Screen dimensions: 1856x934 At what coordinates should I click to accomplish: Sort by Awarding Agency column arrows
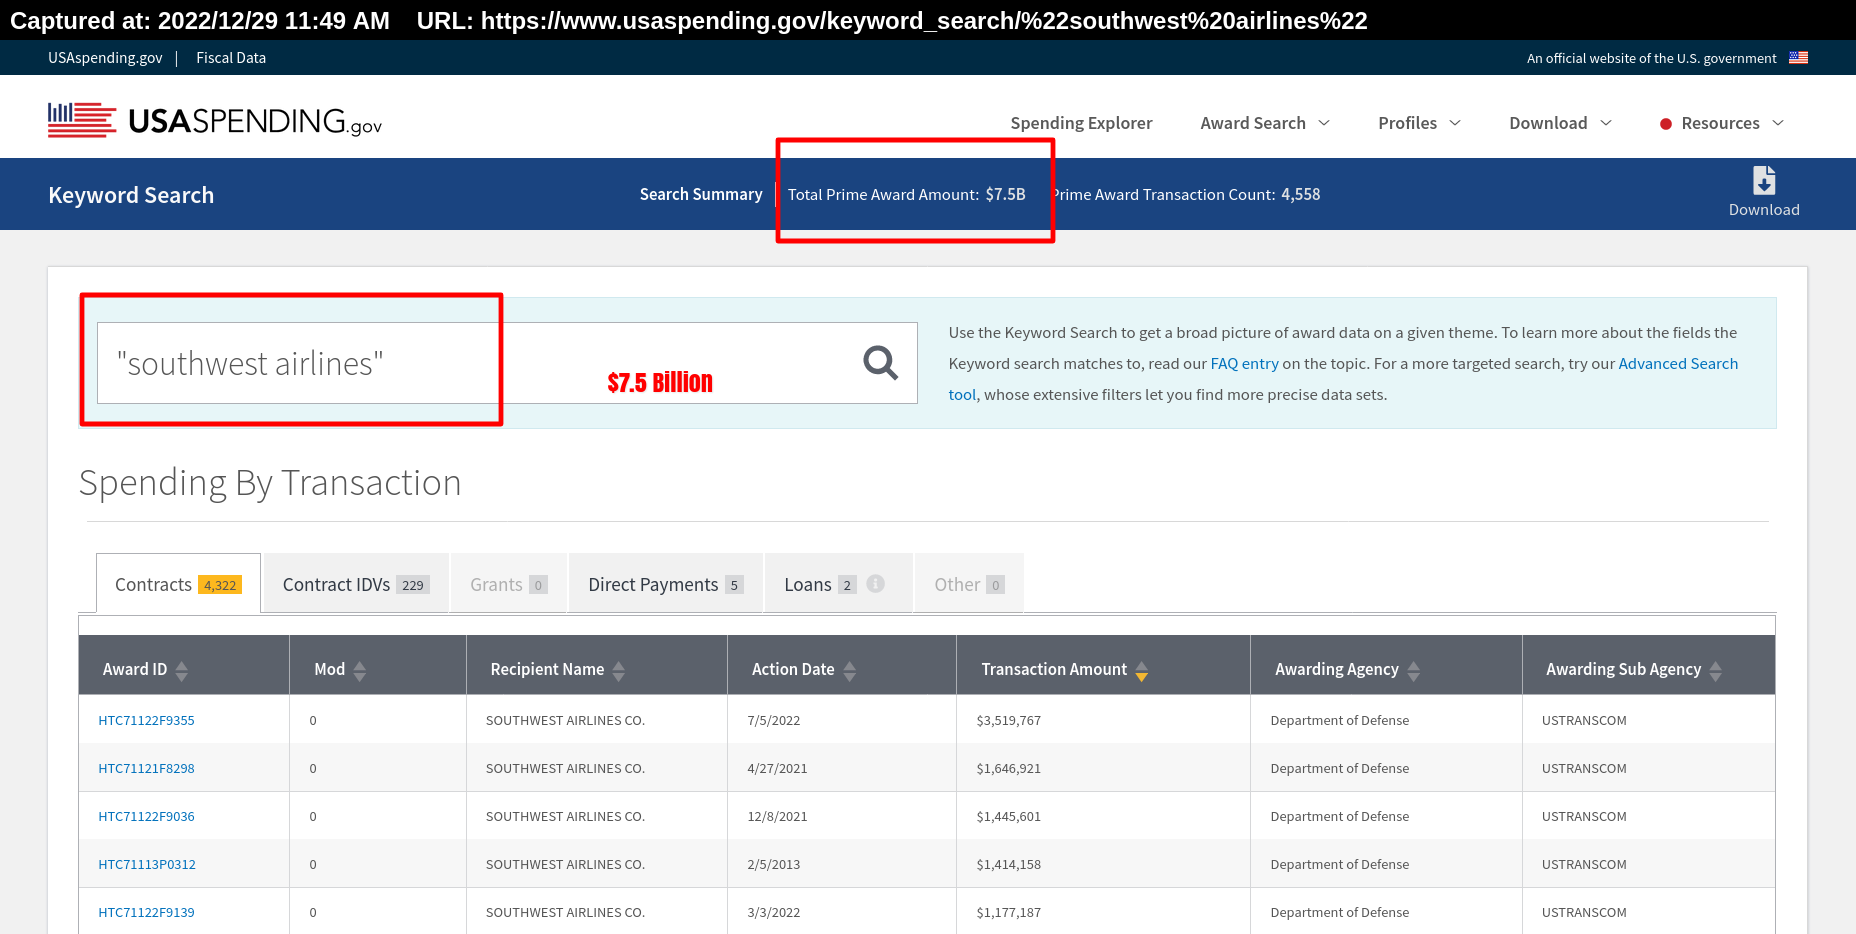click(x=1414, y=670)
